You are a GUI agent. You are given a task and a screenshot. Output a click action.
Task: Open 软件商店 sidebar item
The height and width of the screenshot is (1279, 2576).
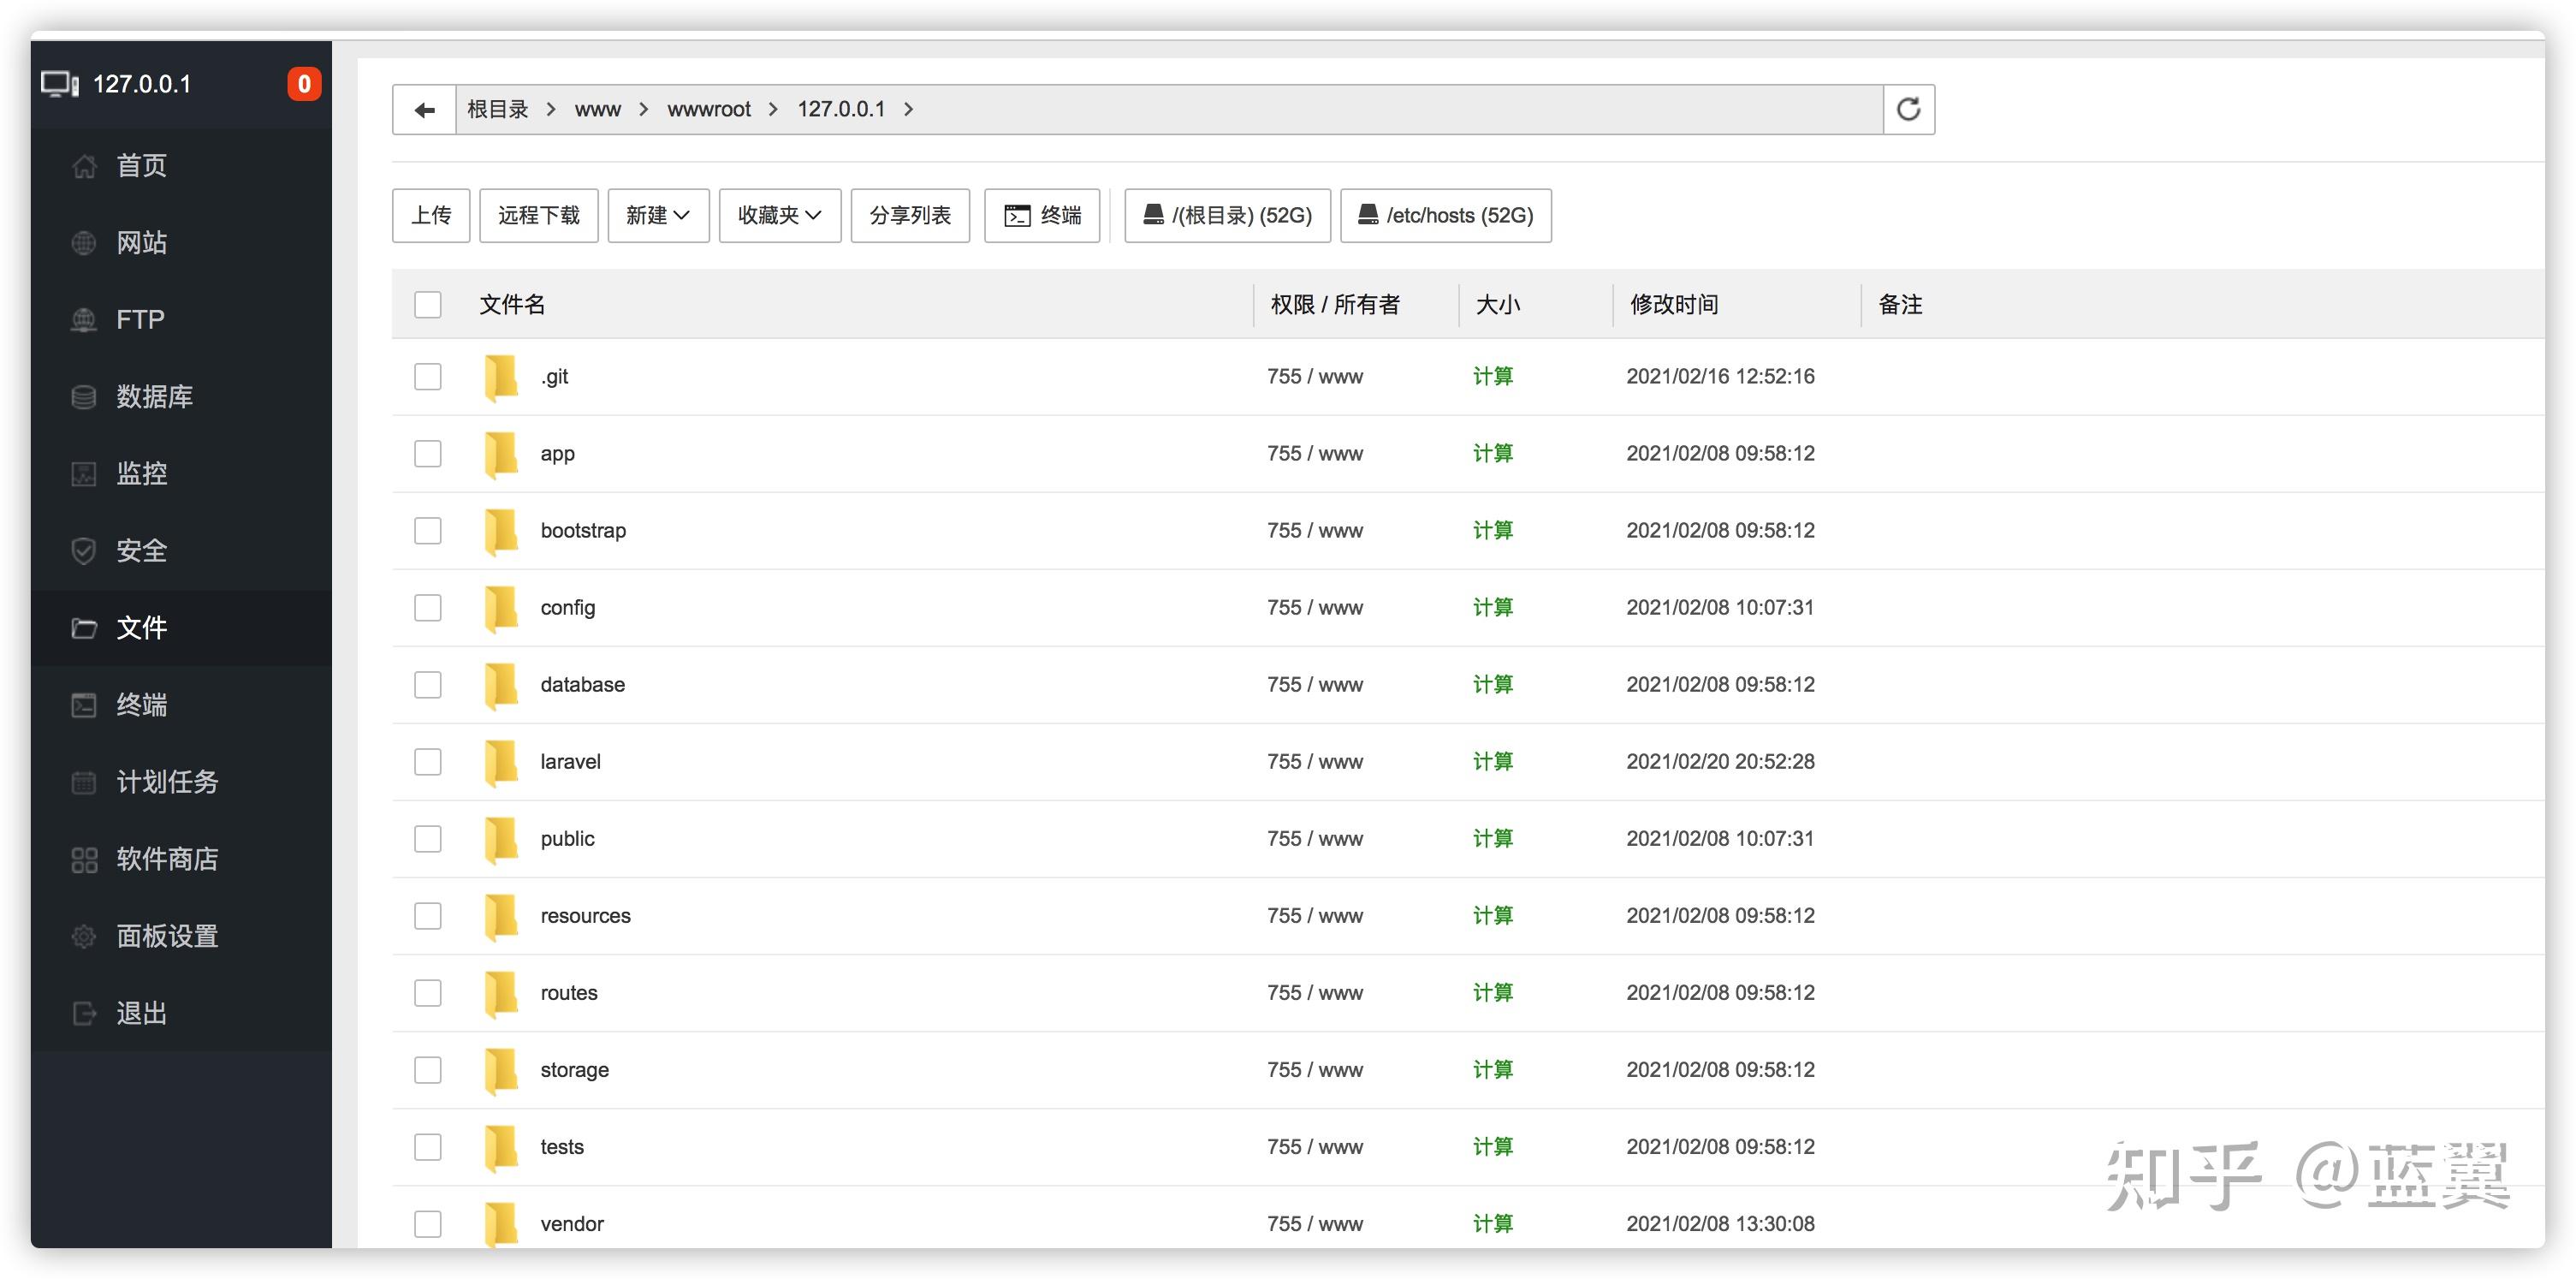[166, 859]
